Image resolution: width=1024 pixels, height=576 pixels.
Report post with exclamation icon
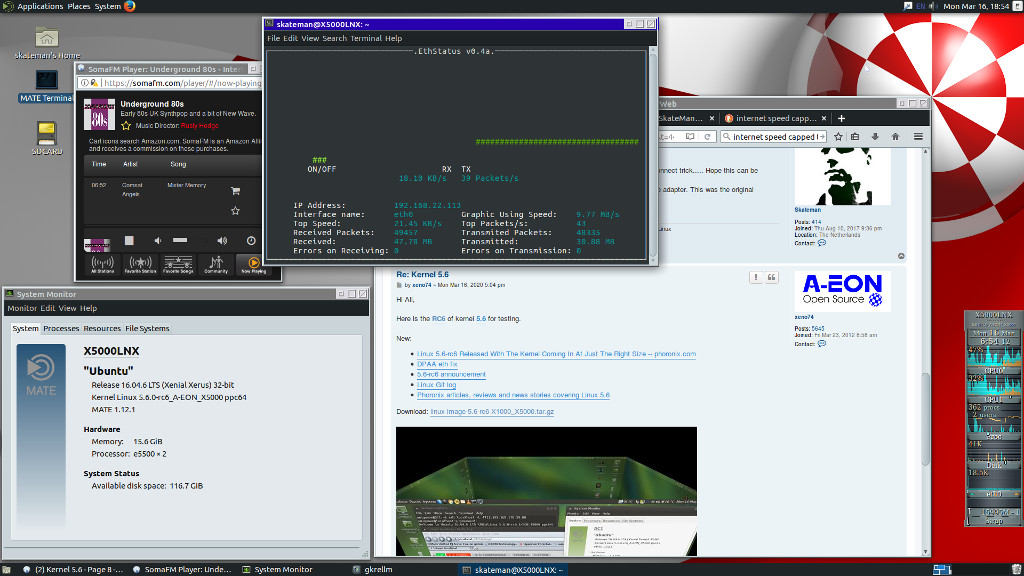click(756, 278)
